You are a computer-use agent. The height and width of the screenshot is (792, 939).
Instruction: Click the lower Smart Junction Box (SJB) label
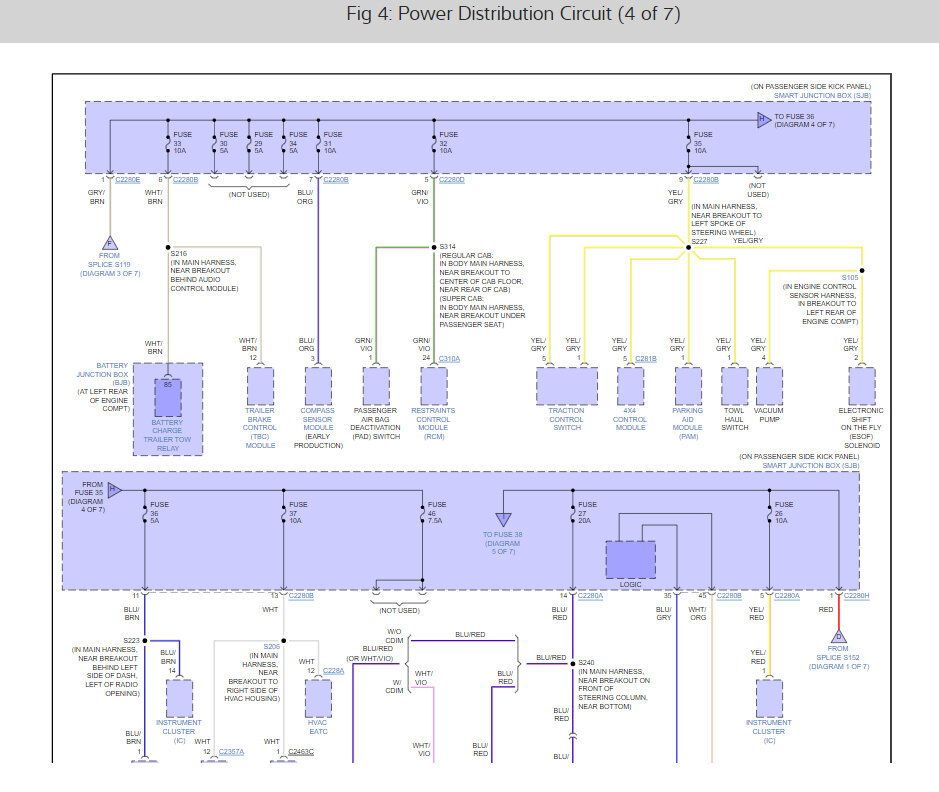tap(811, 465)
